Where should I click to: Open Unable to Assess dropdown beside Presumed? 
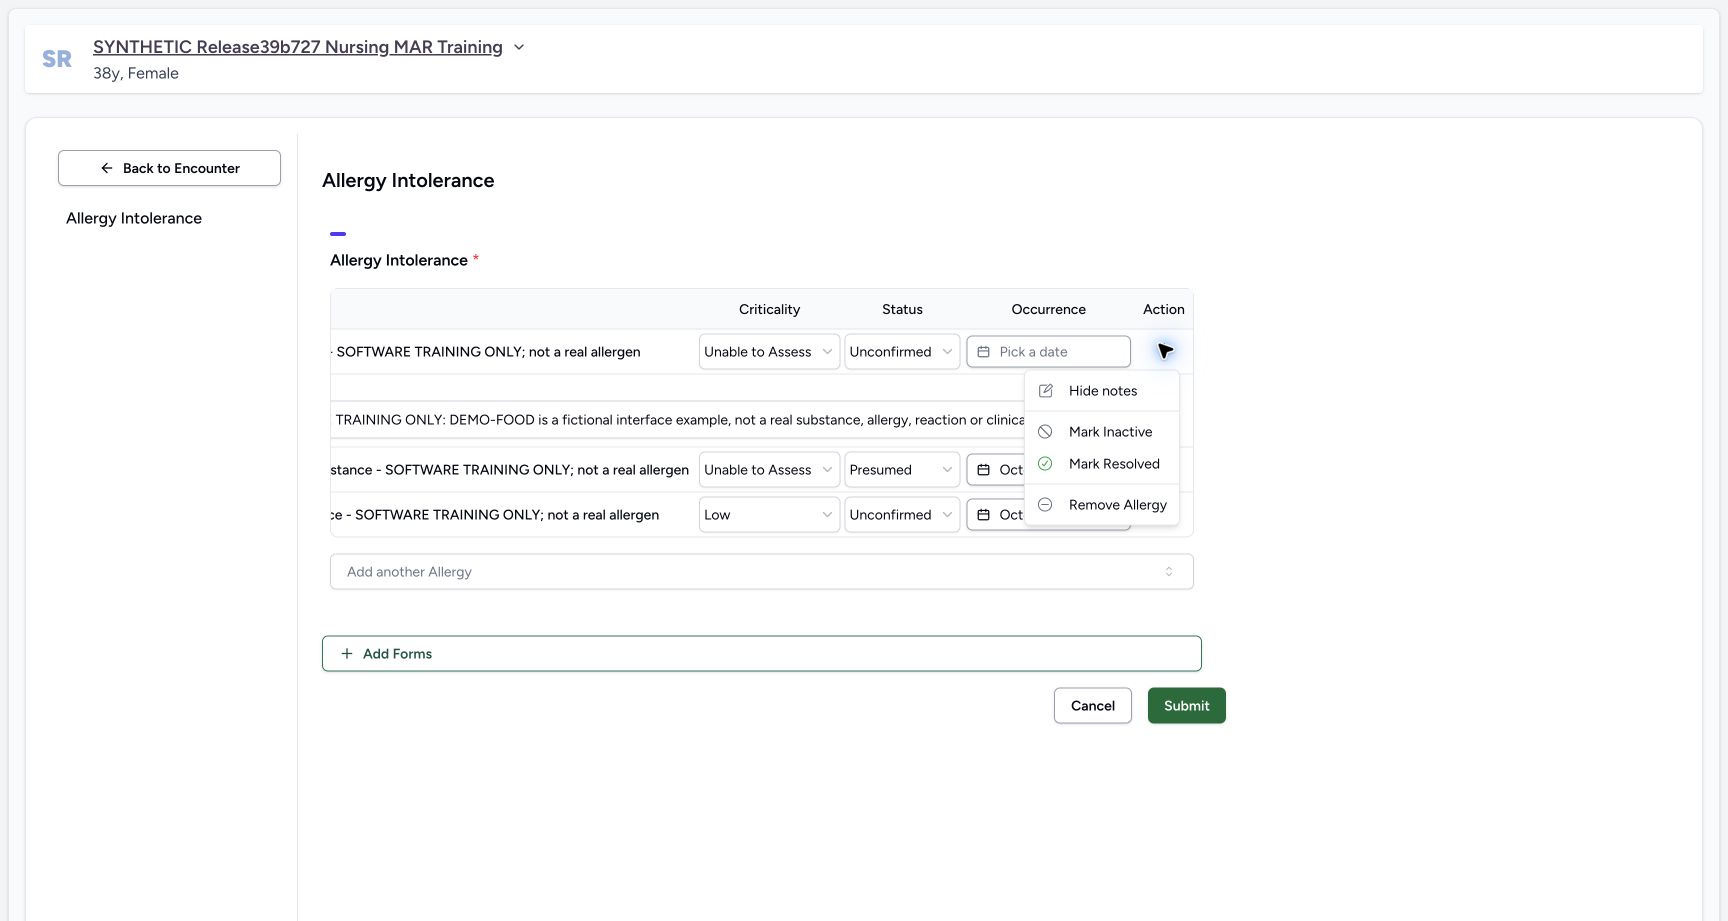click(x=769, y=470)
